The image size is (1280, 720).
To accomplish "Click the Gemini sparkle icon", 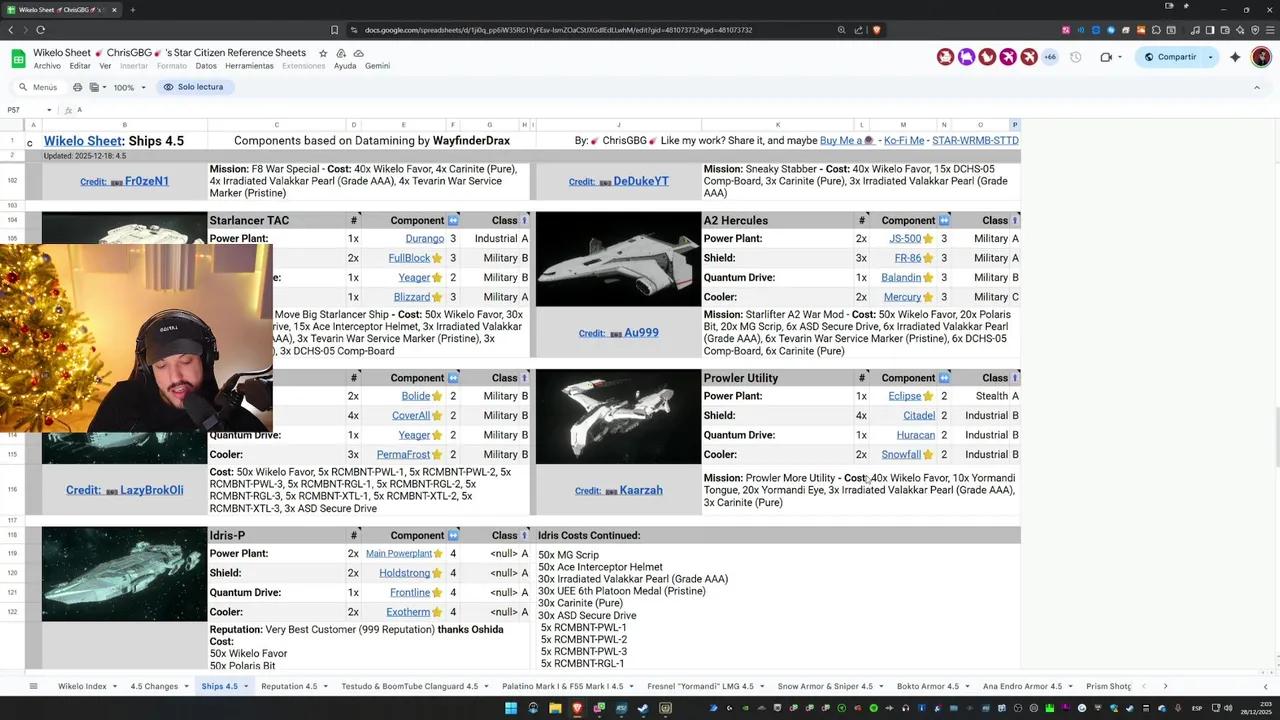I will [1235, 57].
